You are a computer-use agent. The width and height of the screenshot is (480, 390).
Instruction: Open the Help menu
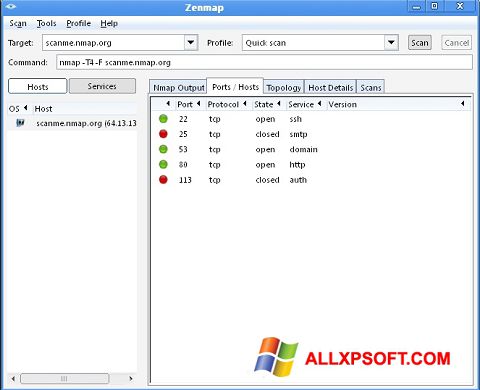click(x=109, y=23)
